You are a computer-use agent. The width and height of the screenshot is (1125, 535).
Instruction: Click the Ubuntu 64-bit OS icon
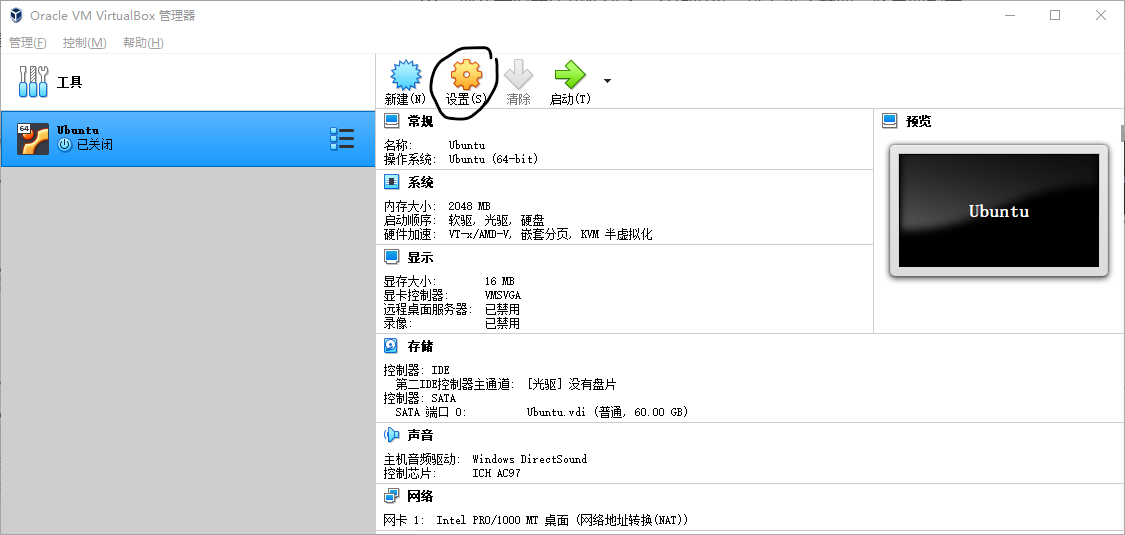(x=33, y=139)
